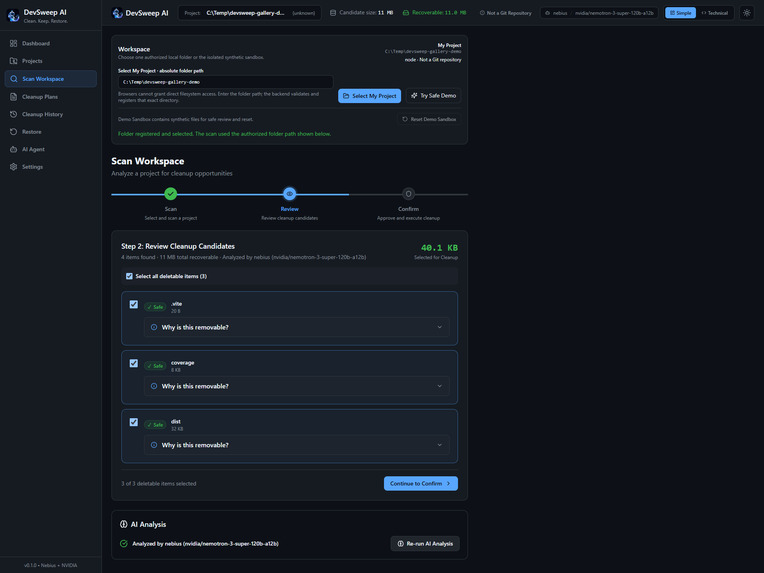
Task: Click the Confirm step circle
Action: click(408, 194)
